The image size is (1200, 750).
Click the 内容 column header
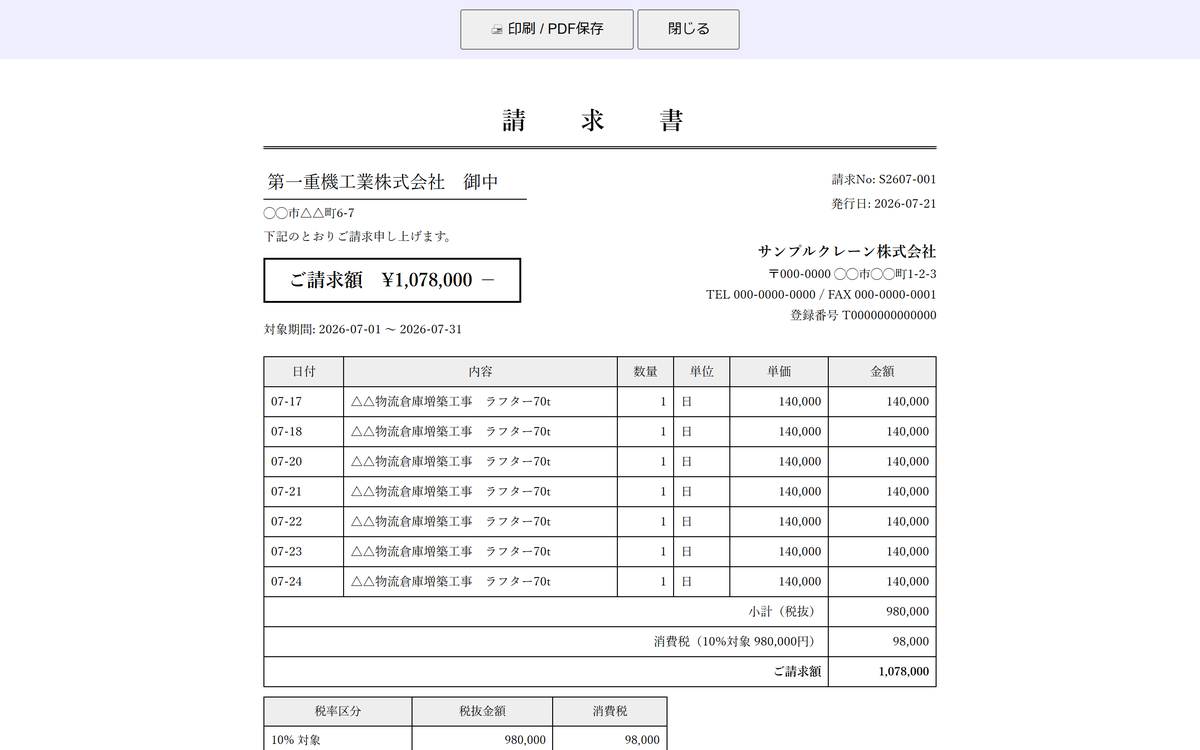coord(481,371)
